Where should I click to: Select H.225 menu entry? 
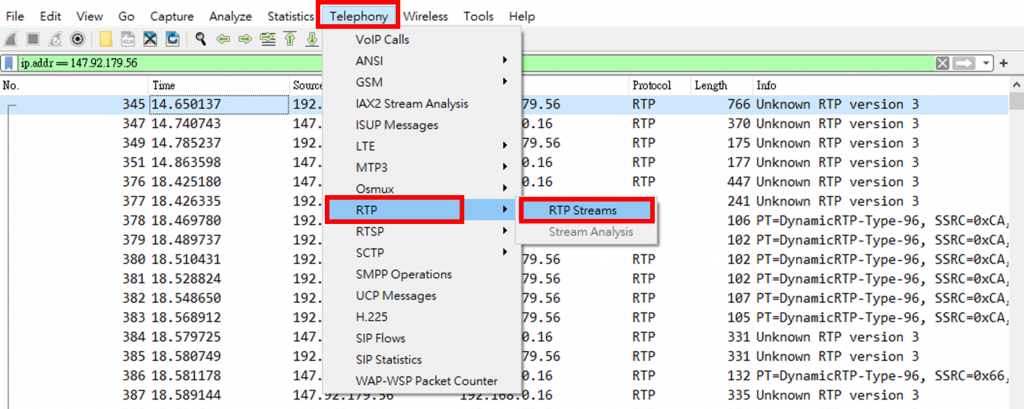(423, 316)
